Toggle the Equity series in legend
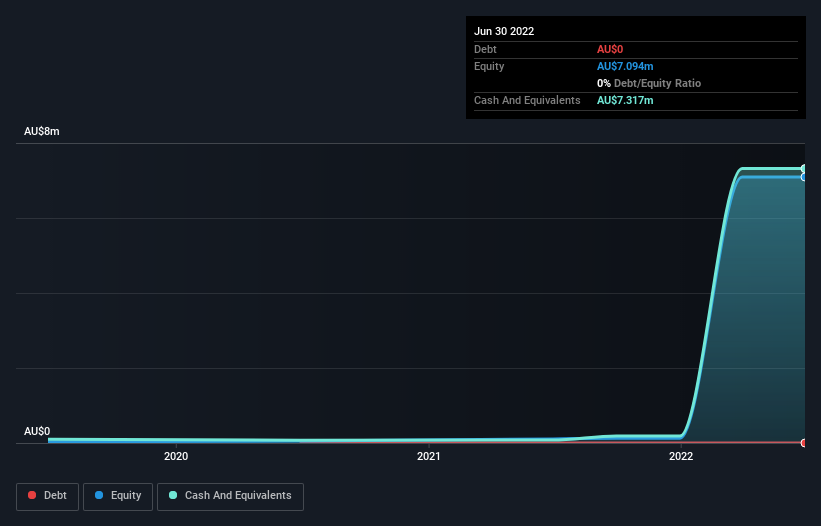 point(118,496)
